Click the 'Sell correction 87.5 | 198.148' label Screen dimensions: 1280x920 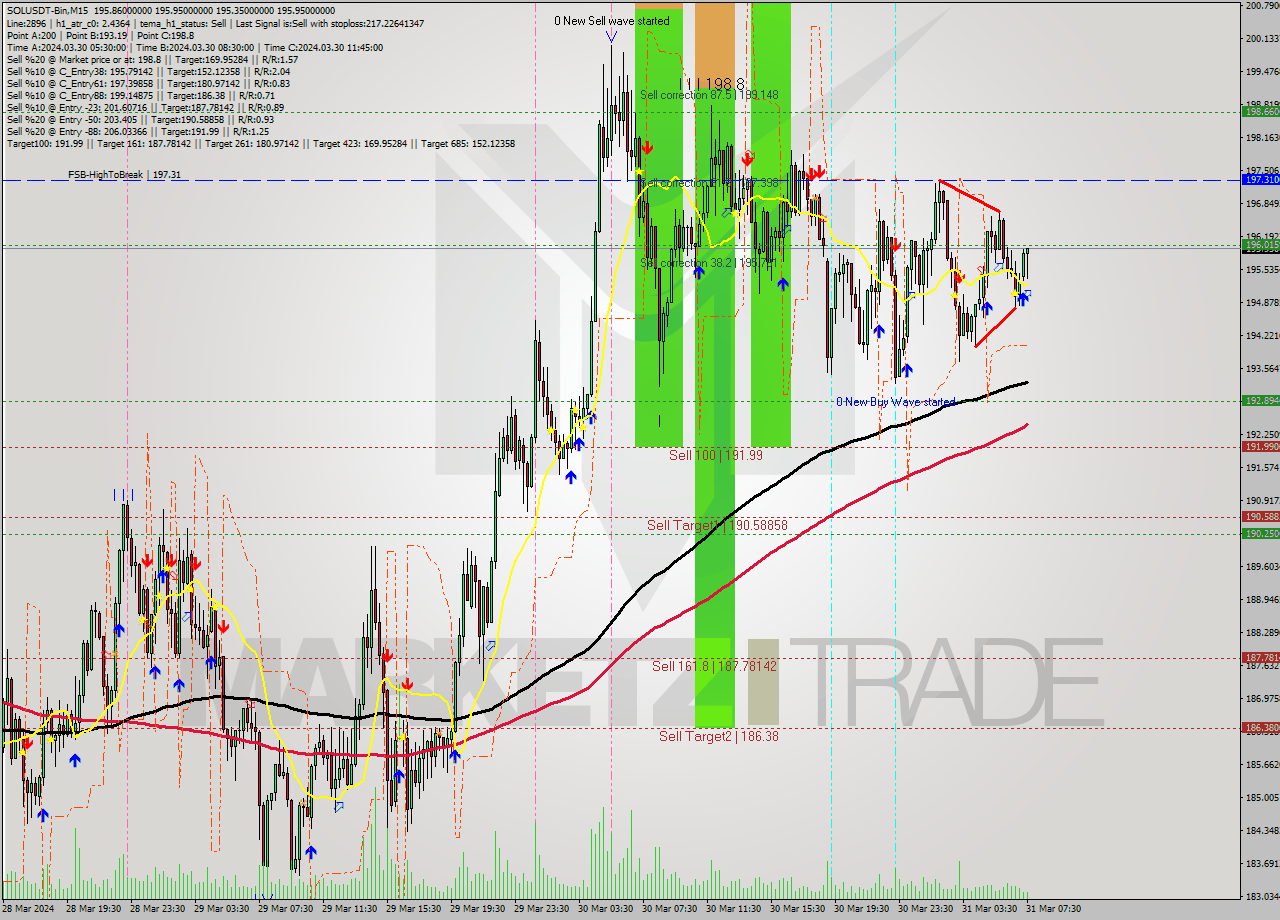(709, 95)
